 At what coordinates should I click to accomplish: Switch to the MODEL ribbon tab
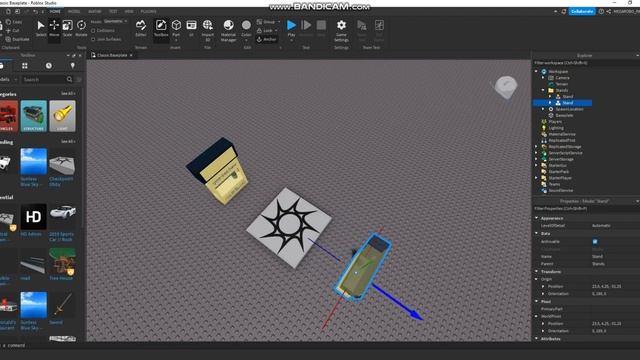(x=74, y=11)
